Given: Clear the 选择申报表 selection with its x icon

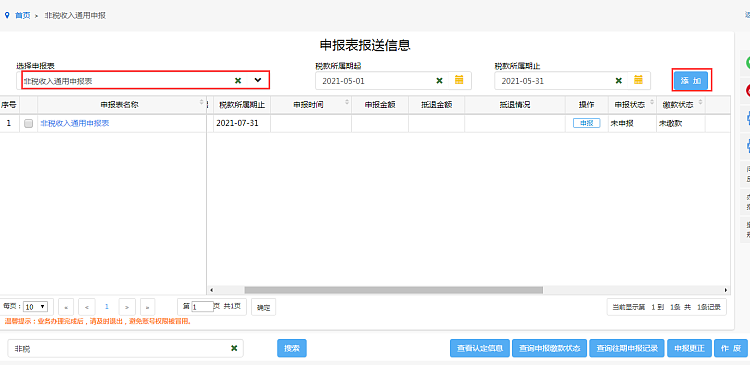Looking at the screenshot, I should click(x=238, y=80).
